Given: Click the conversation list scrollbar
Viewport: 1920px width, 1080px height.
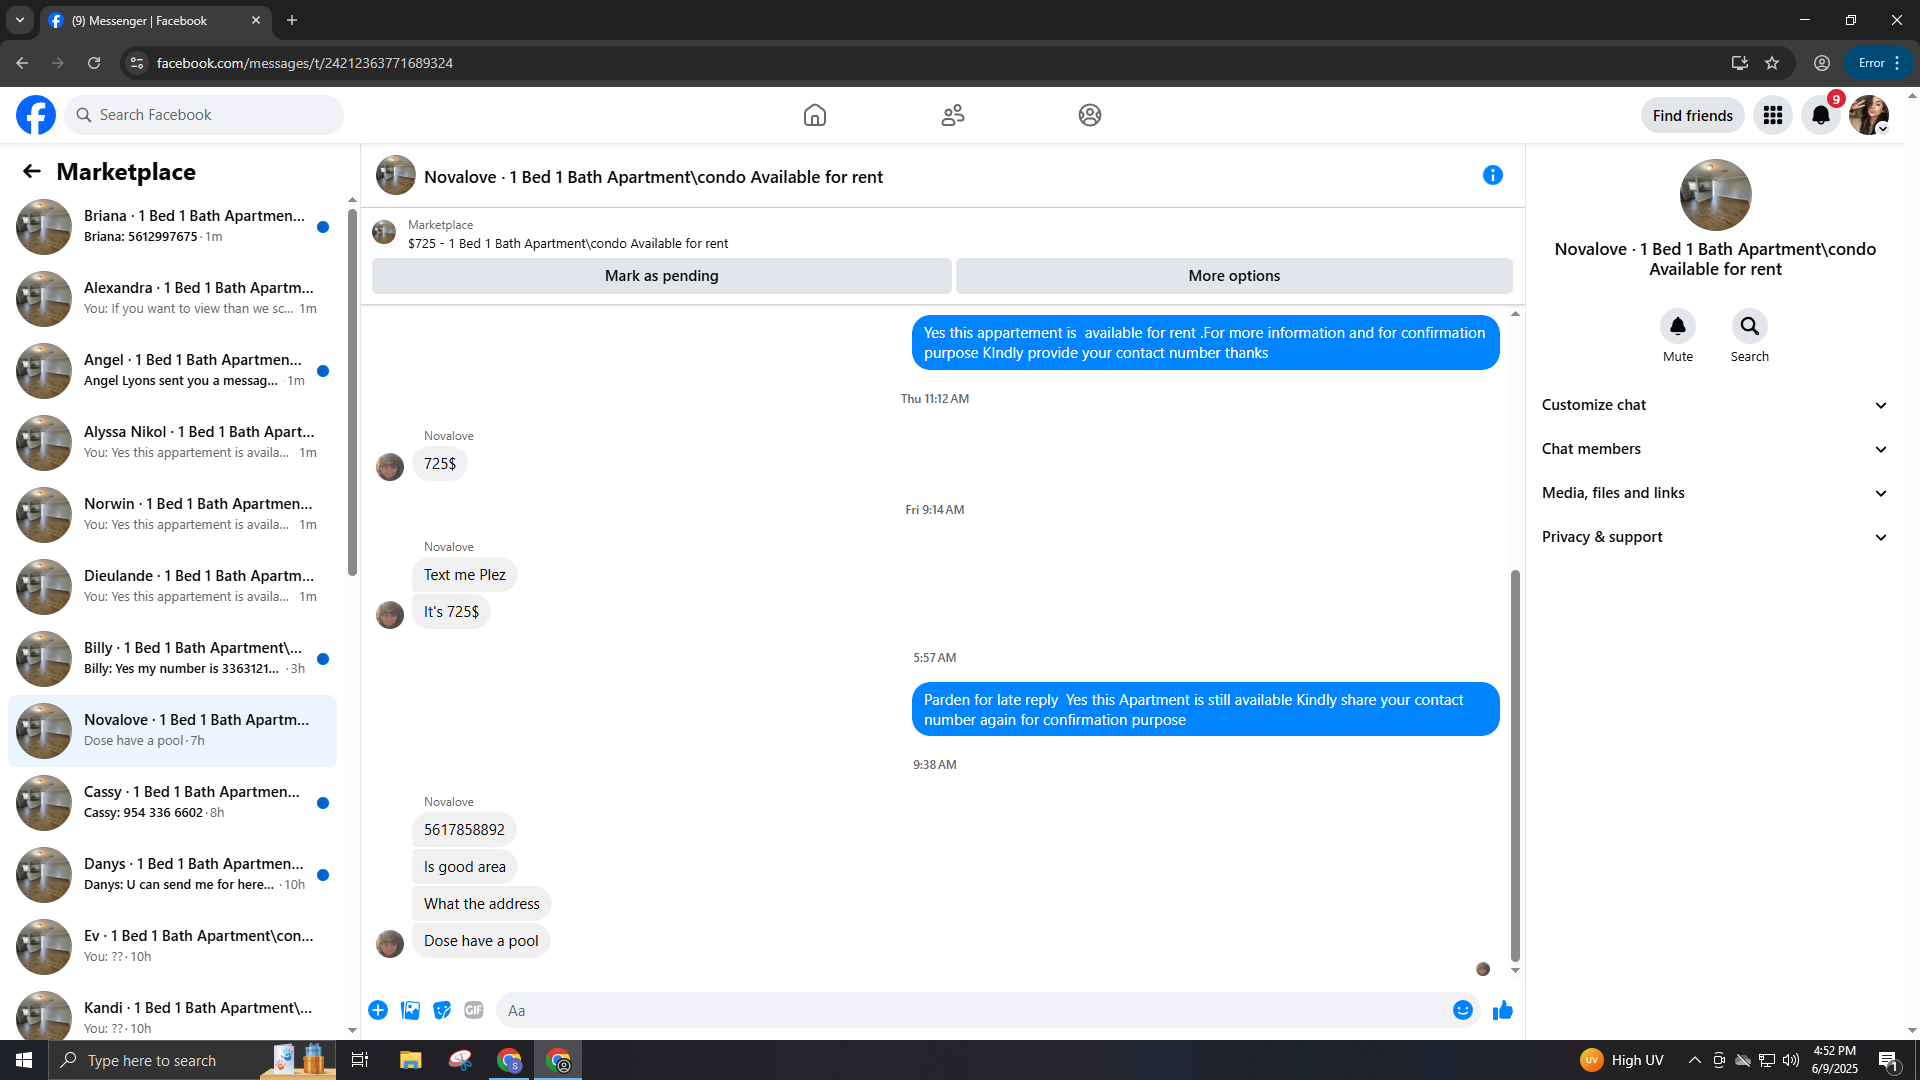Looking at the screenshot, I should coord(352,392).
